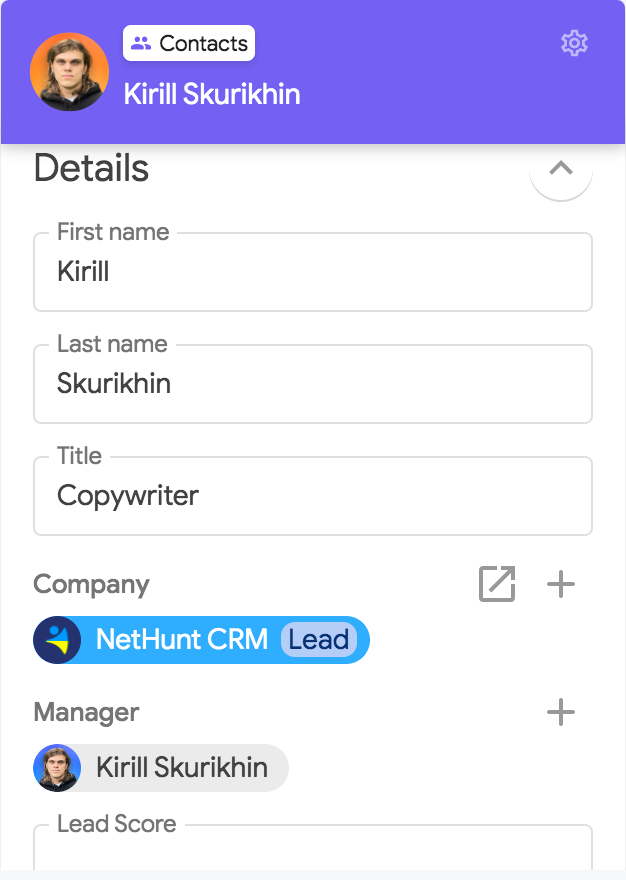Click the Manager field label
The width and height of the screenshot is (626, 880).
[86, 712]
